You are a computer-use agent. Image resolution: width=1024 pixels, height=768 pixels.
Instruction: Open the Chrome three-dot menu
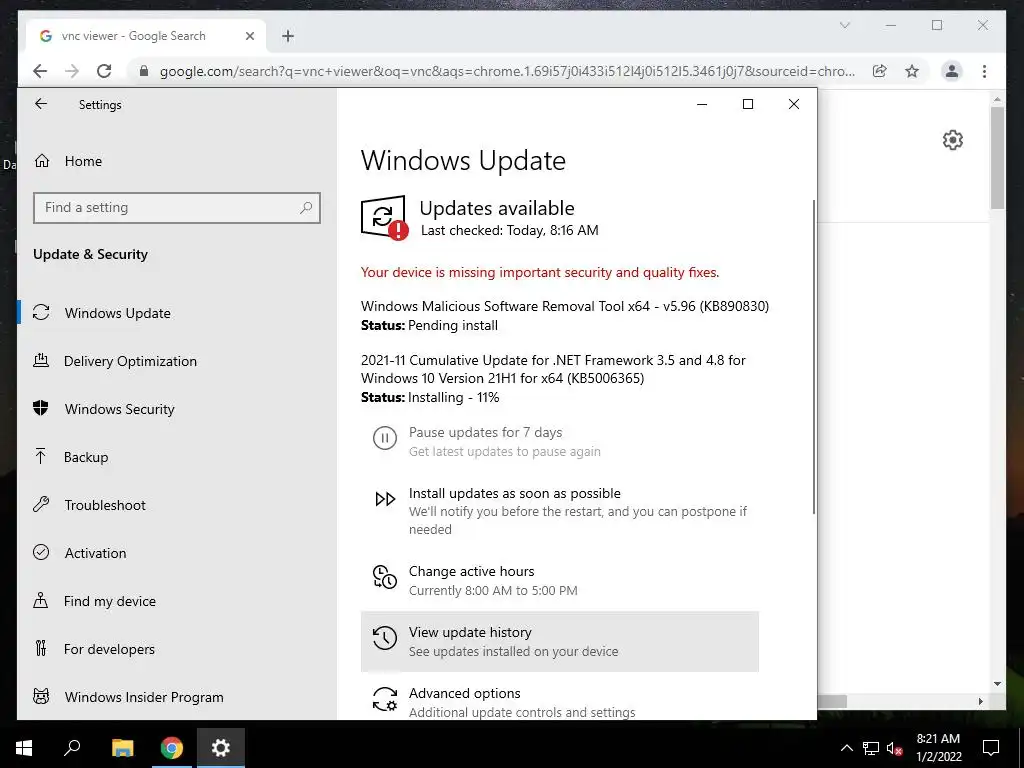tap(984, 71)
